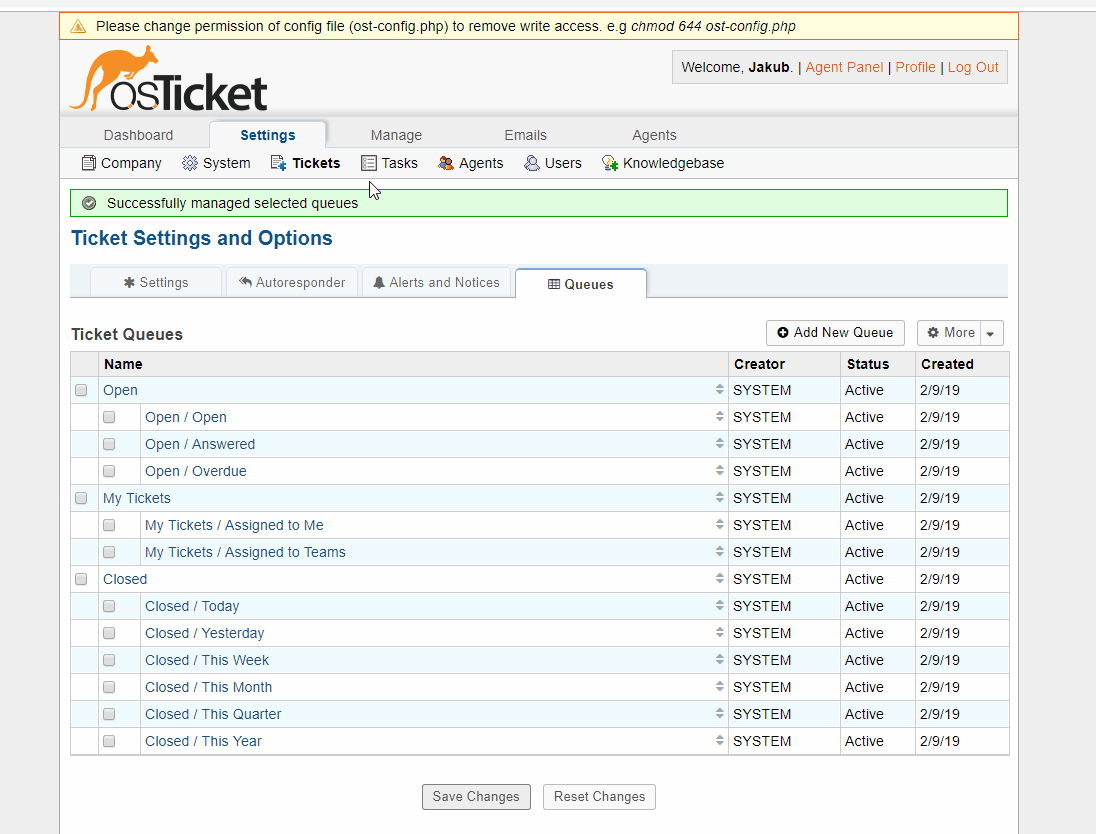Open Knowledgebase via its book icon
Screen dimensions: 1096x834
609,162
